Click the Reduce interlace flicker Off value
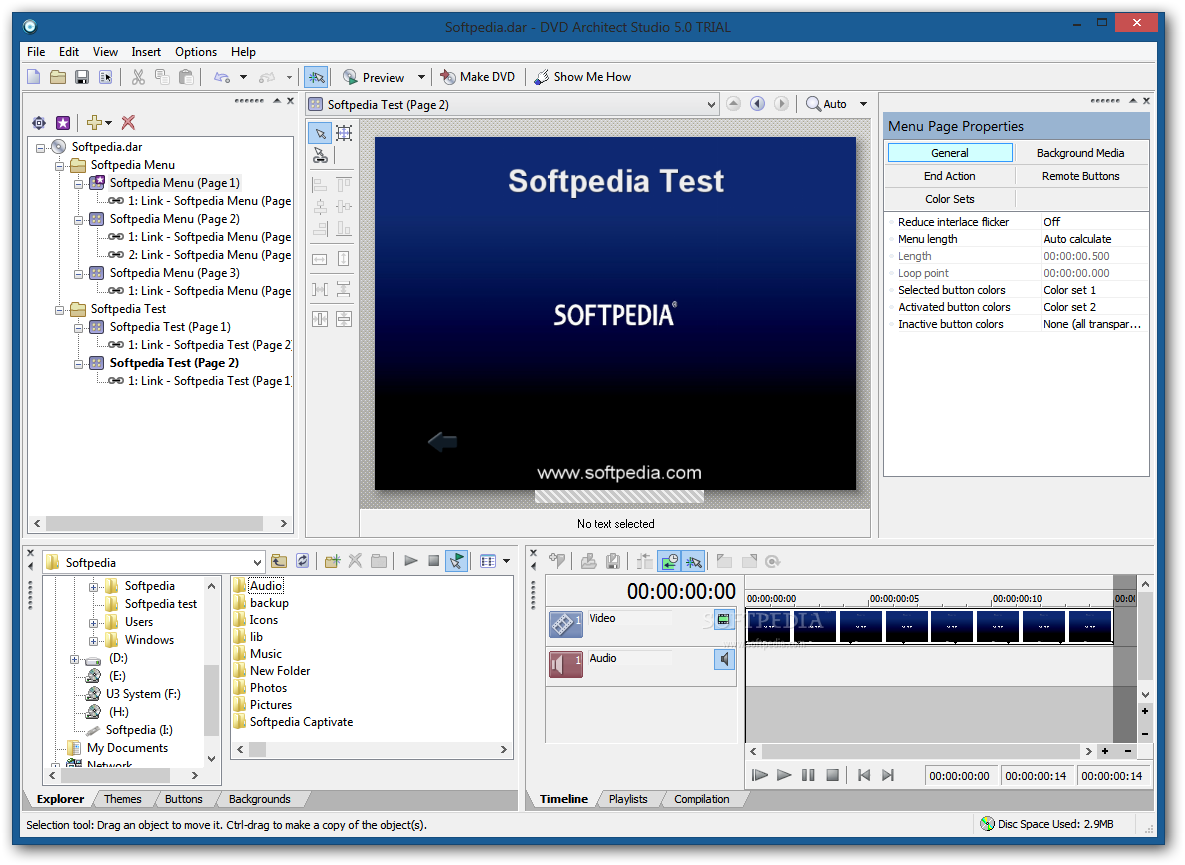Screen dimensions: 1185x865 click(x=1093, y=222)
